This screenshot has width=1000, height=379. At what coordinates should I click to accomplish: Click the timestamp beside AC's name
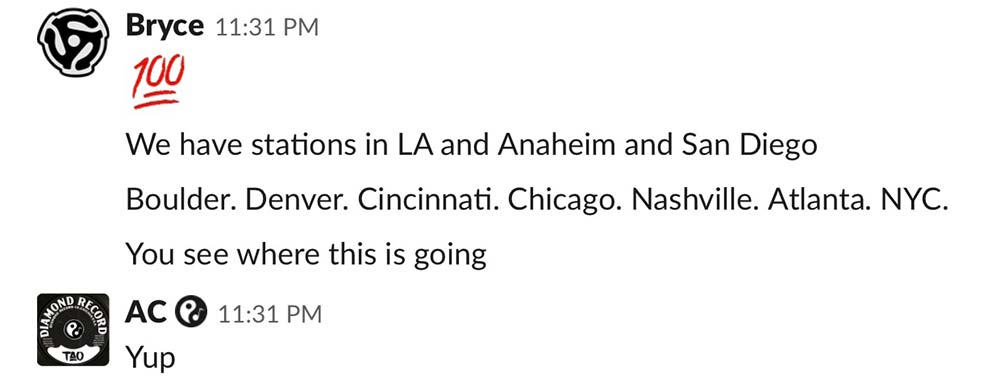pos(270,314)
